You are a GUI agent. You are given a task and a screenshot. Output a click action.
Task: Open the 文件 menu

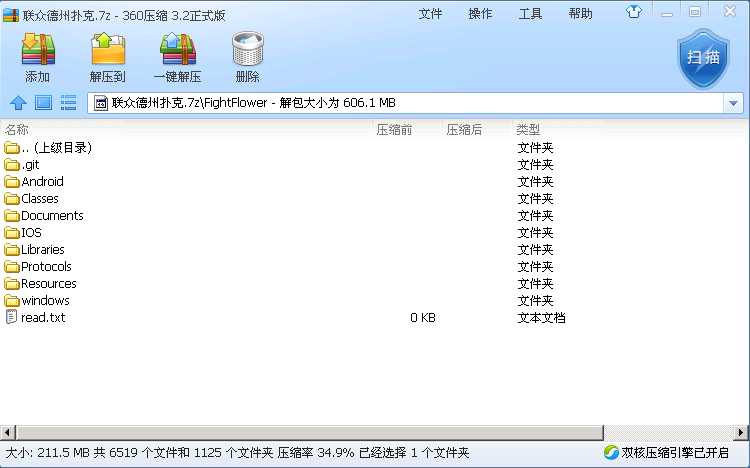(x=430, y=14)
